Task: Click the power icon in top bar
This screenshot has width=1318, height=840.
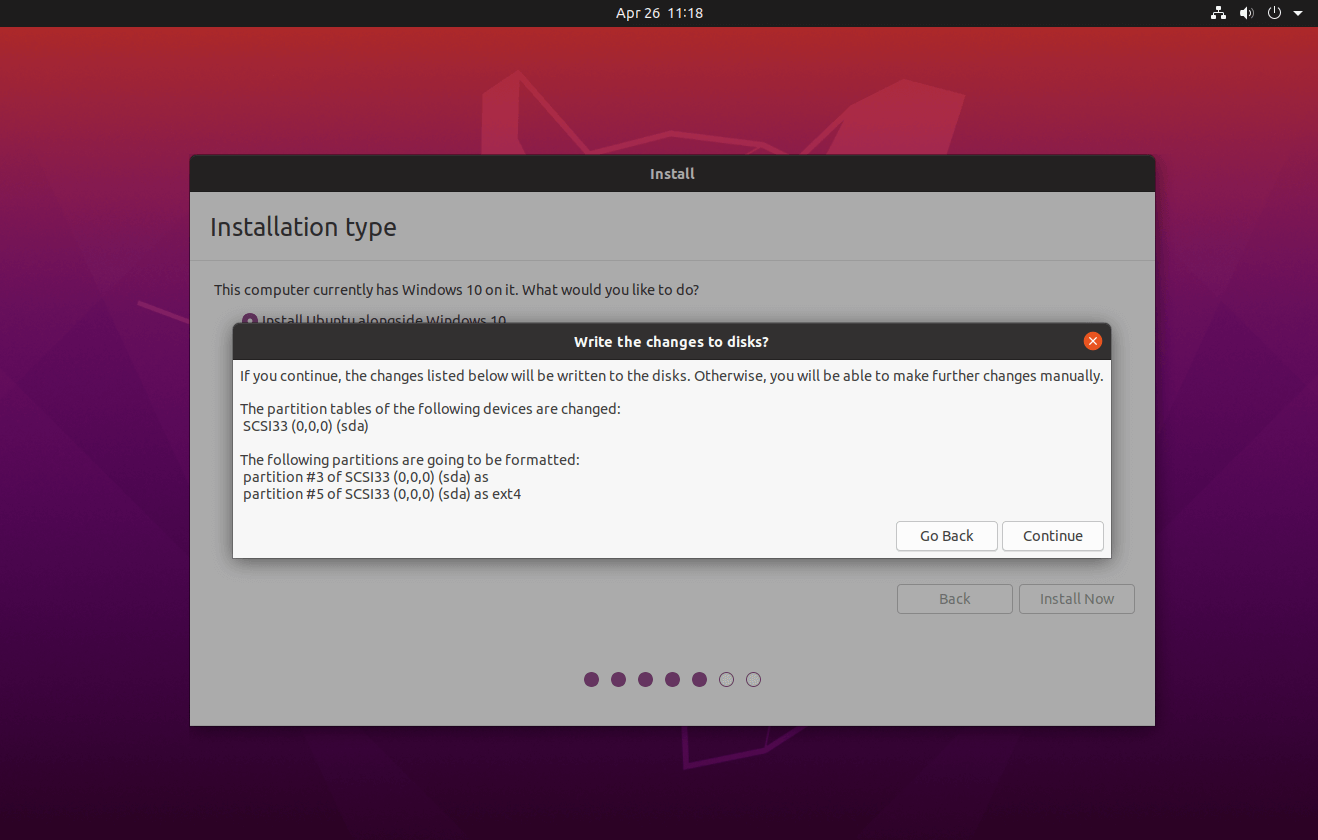Action: point(1274,13)
